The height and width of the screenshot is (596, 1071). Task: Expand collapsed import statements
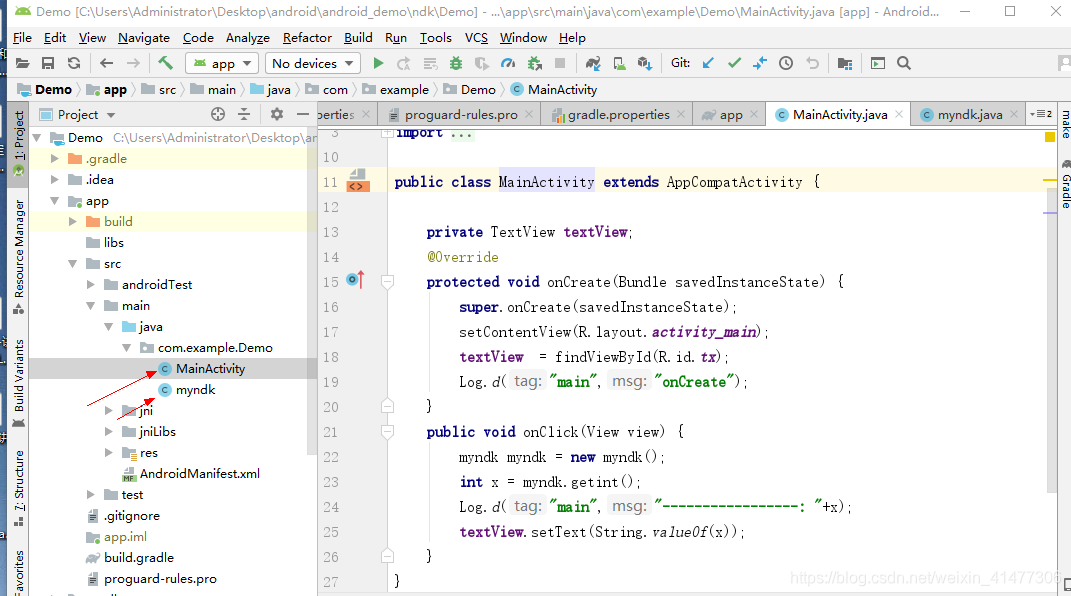[x=387, y=133]
